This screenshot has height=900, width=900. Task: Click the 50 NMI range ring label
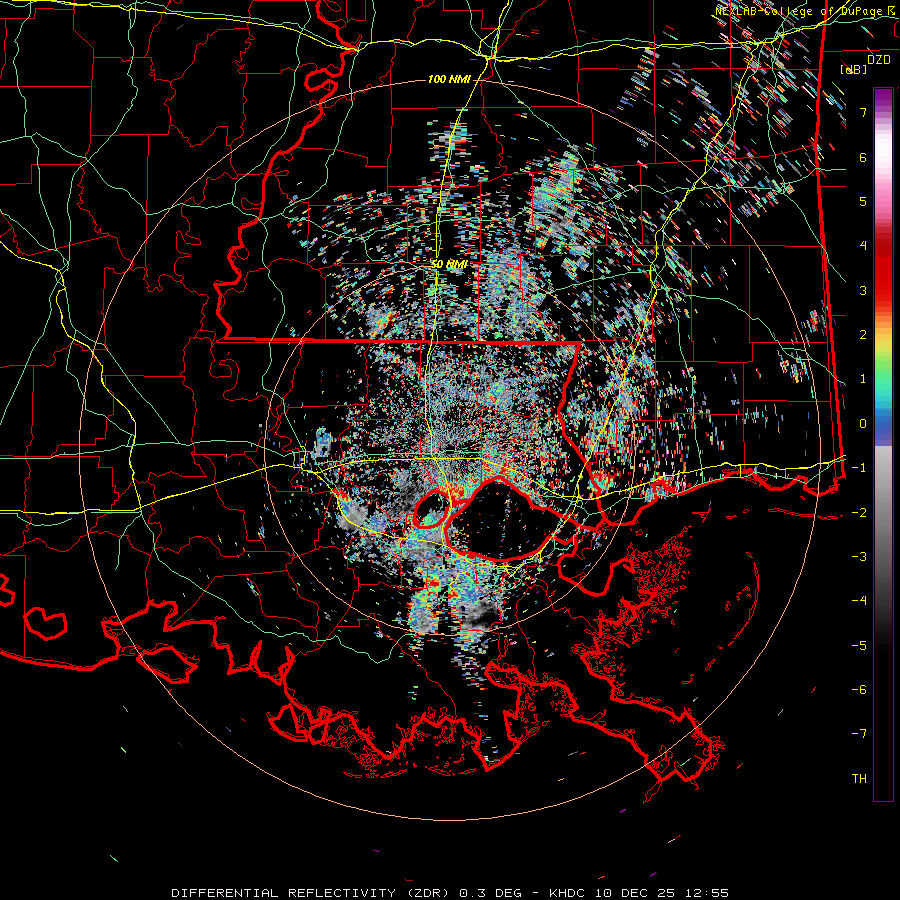[449, 264]
